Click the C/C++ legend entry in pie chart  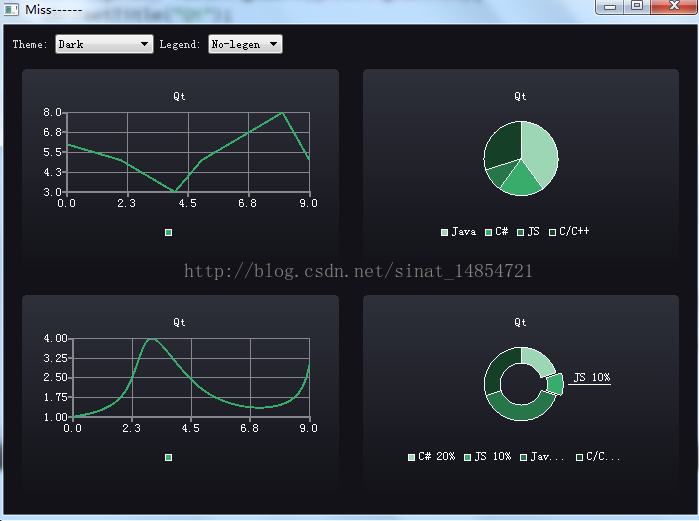(569, 232)
